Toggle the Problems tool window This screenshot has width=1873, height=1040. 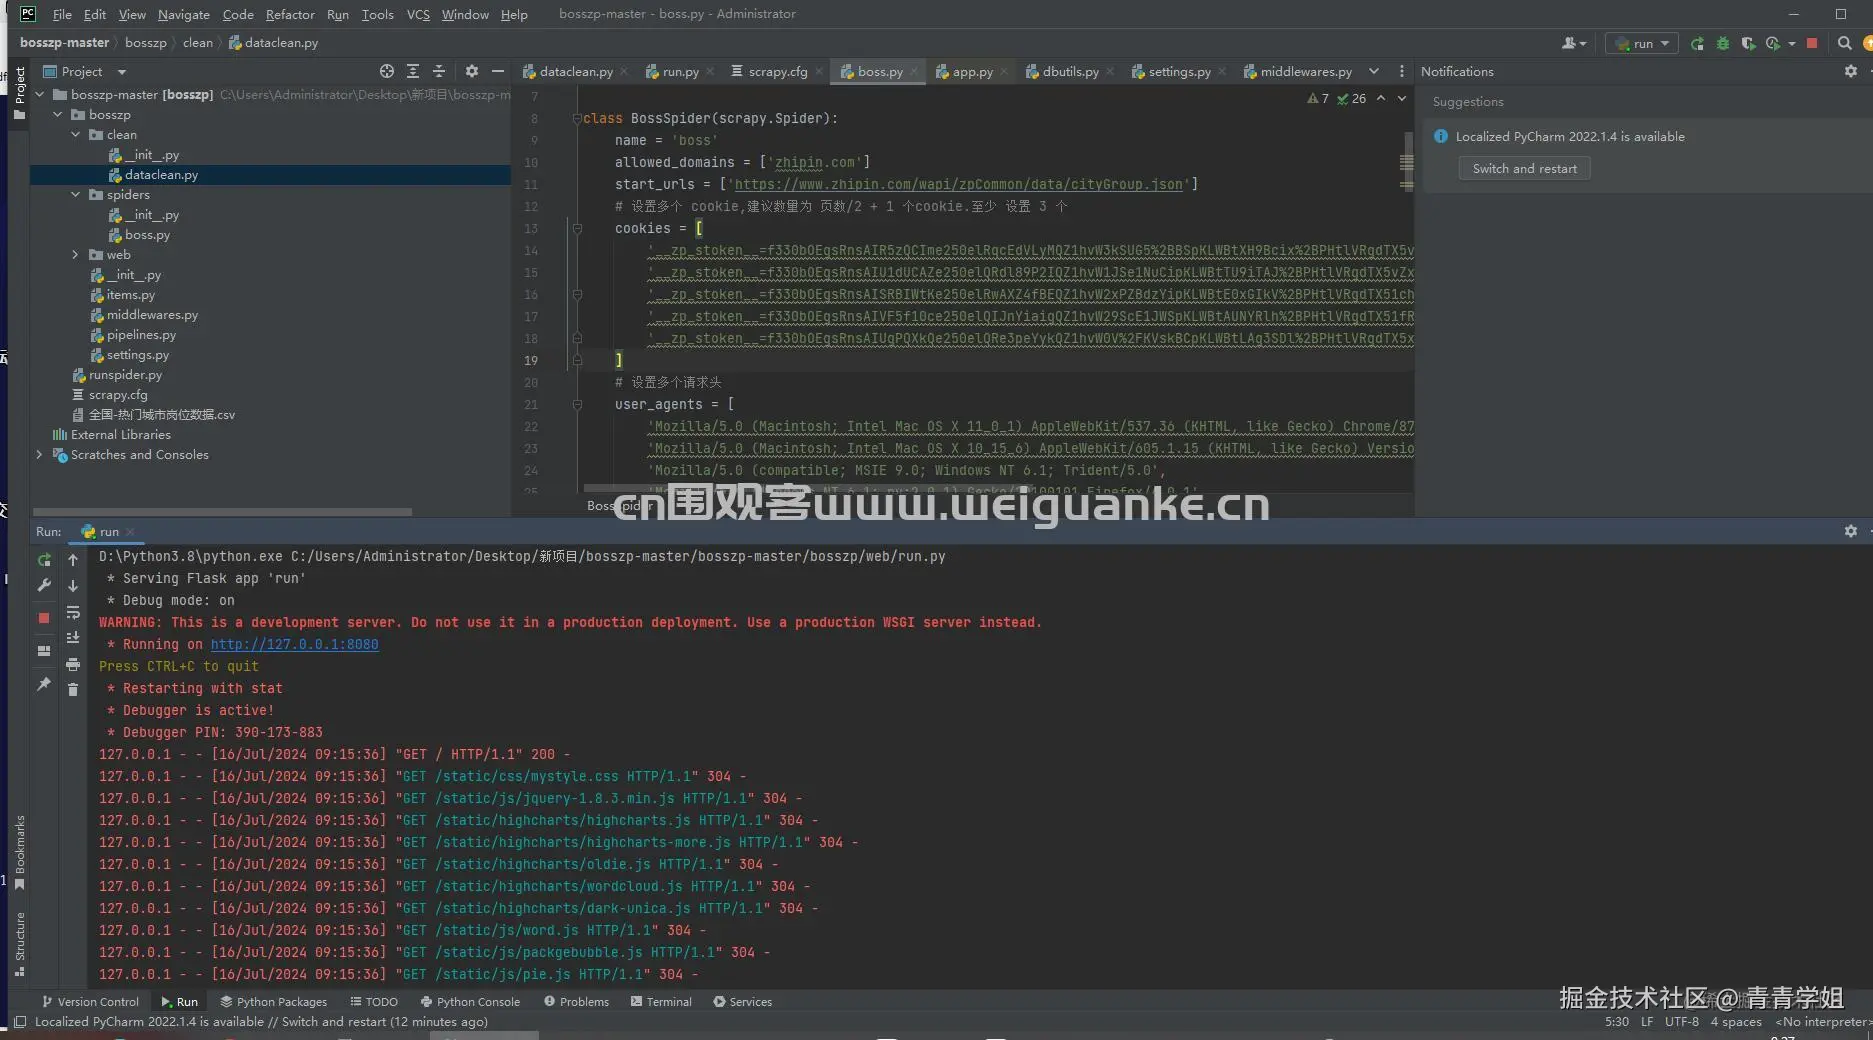(x=576, y=1002)
